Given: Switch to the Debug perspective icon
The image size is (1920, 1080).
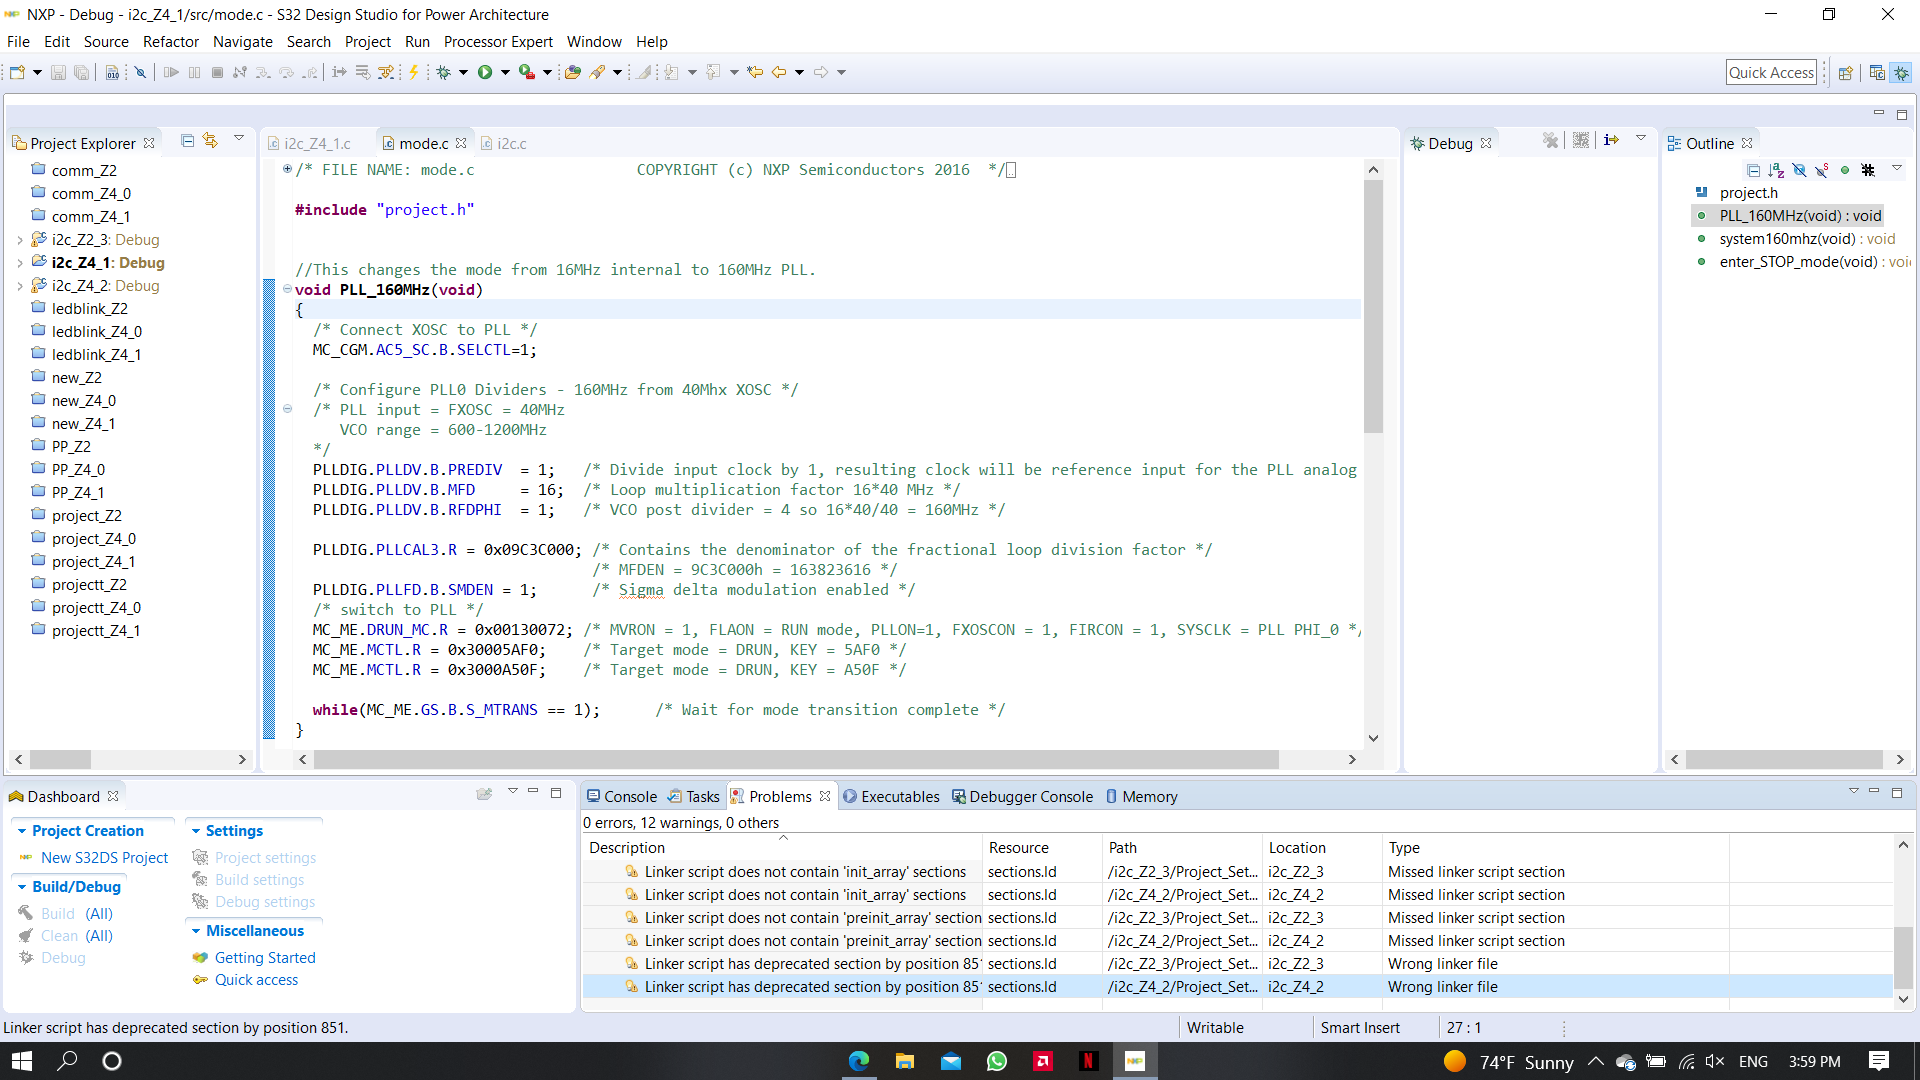Looking at the screenshot, I should [1901, 72].
